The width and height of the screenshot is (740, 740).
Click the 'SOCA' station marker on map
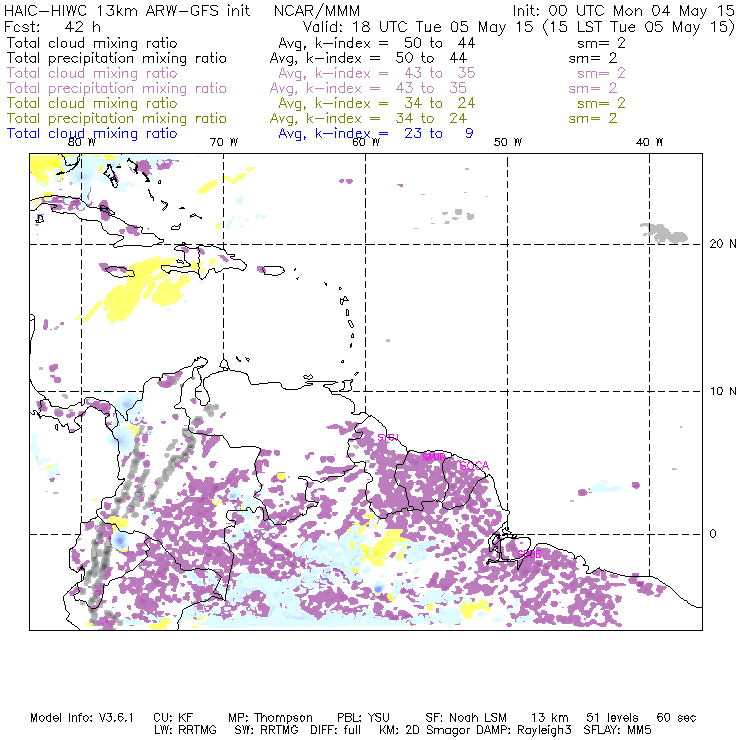click(474, 466)
